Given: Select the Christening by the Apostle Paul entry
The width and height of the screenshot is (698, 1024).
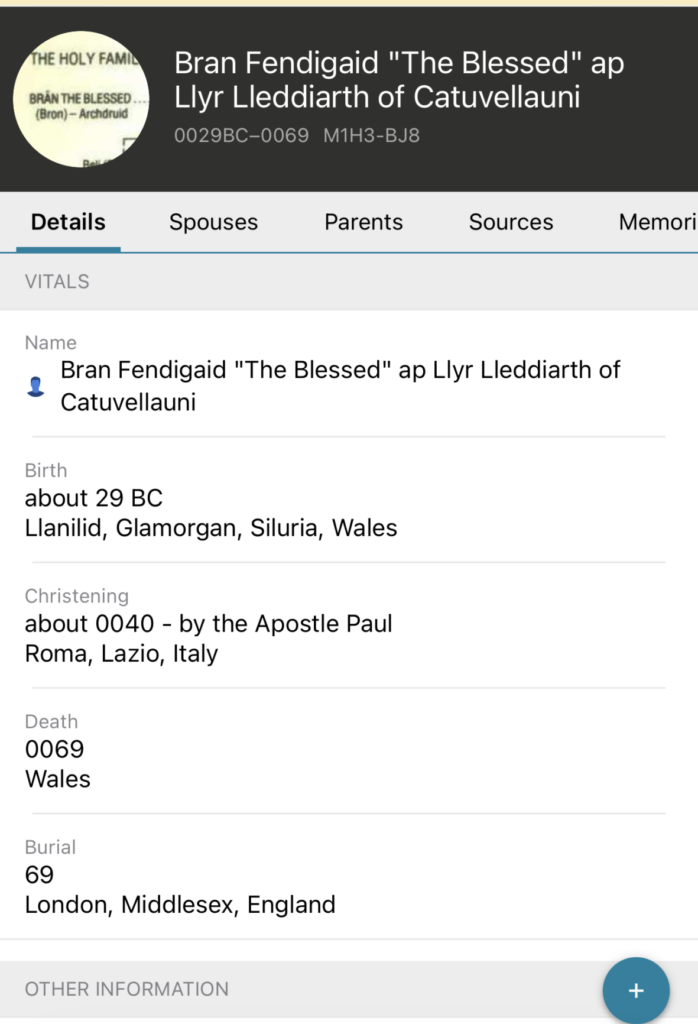Looking at the screenshot, I should 208,624.
